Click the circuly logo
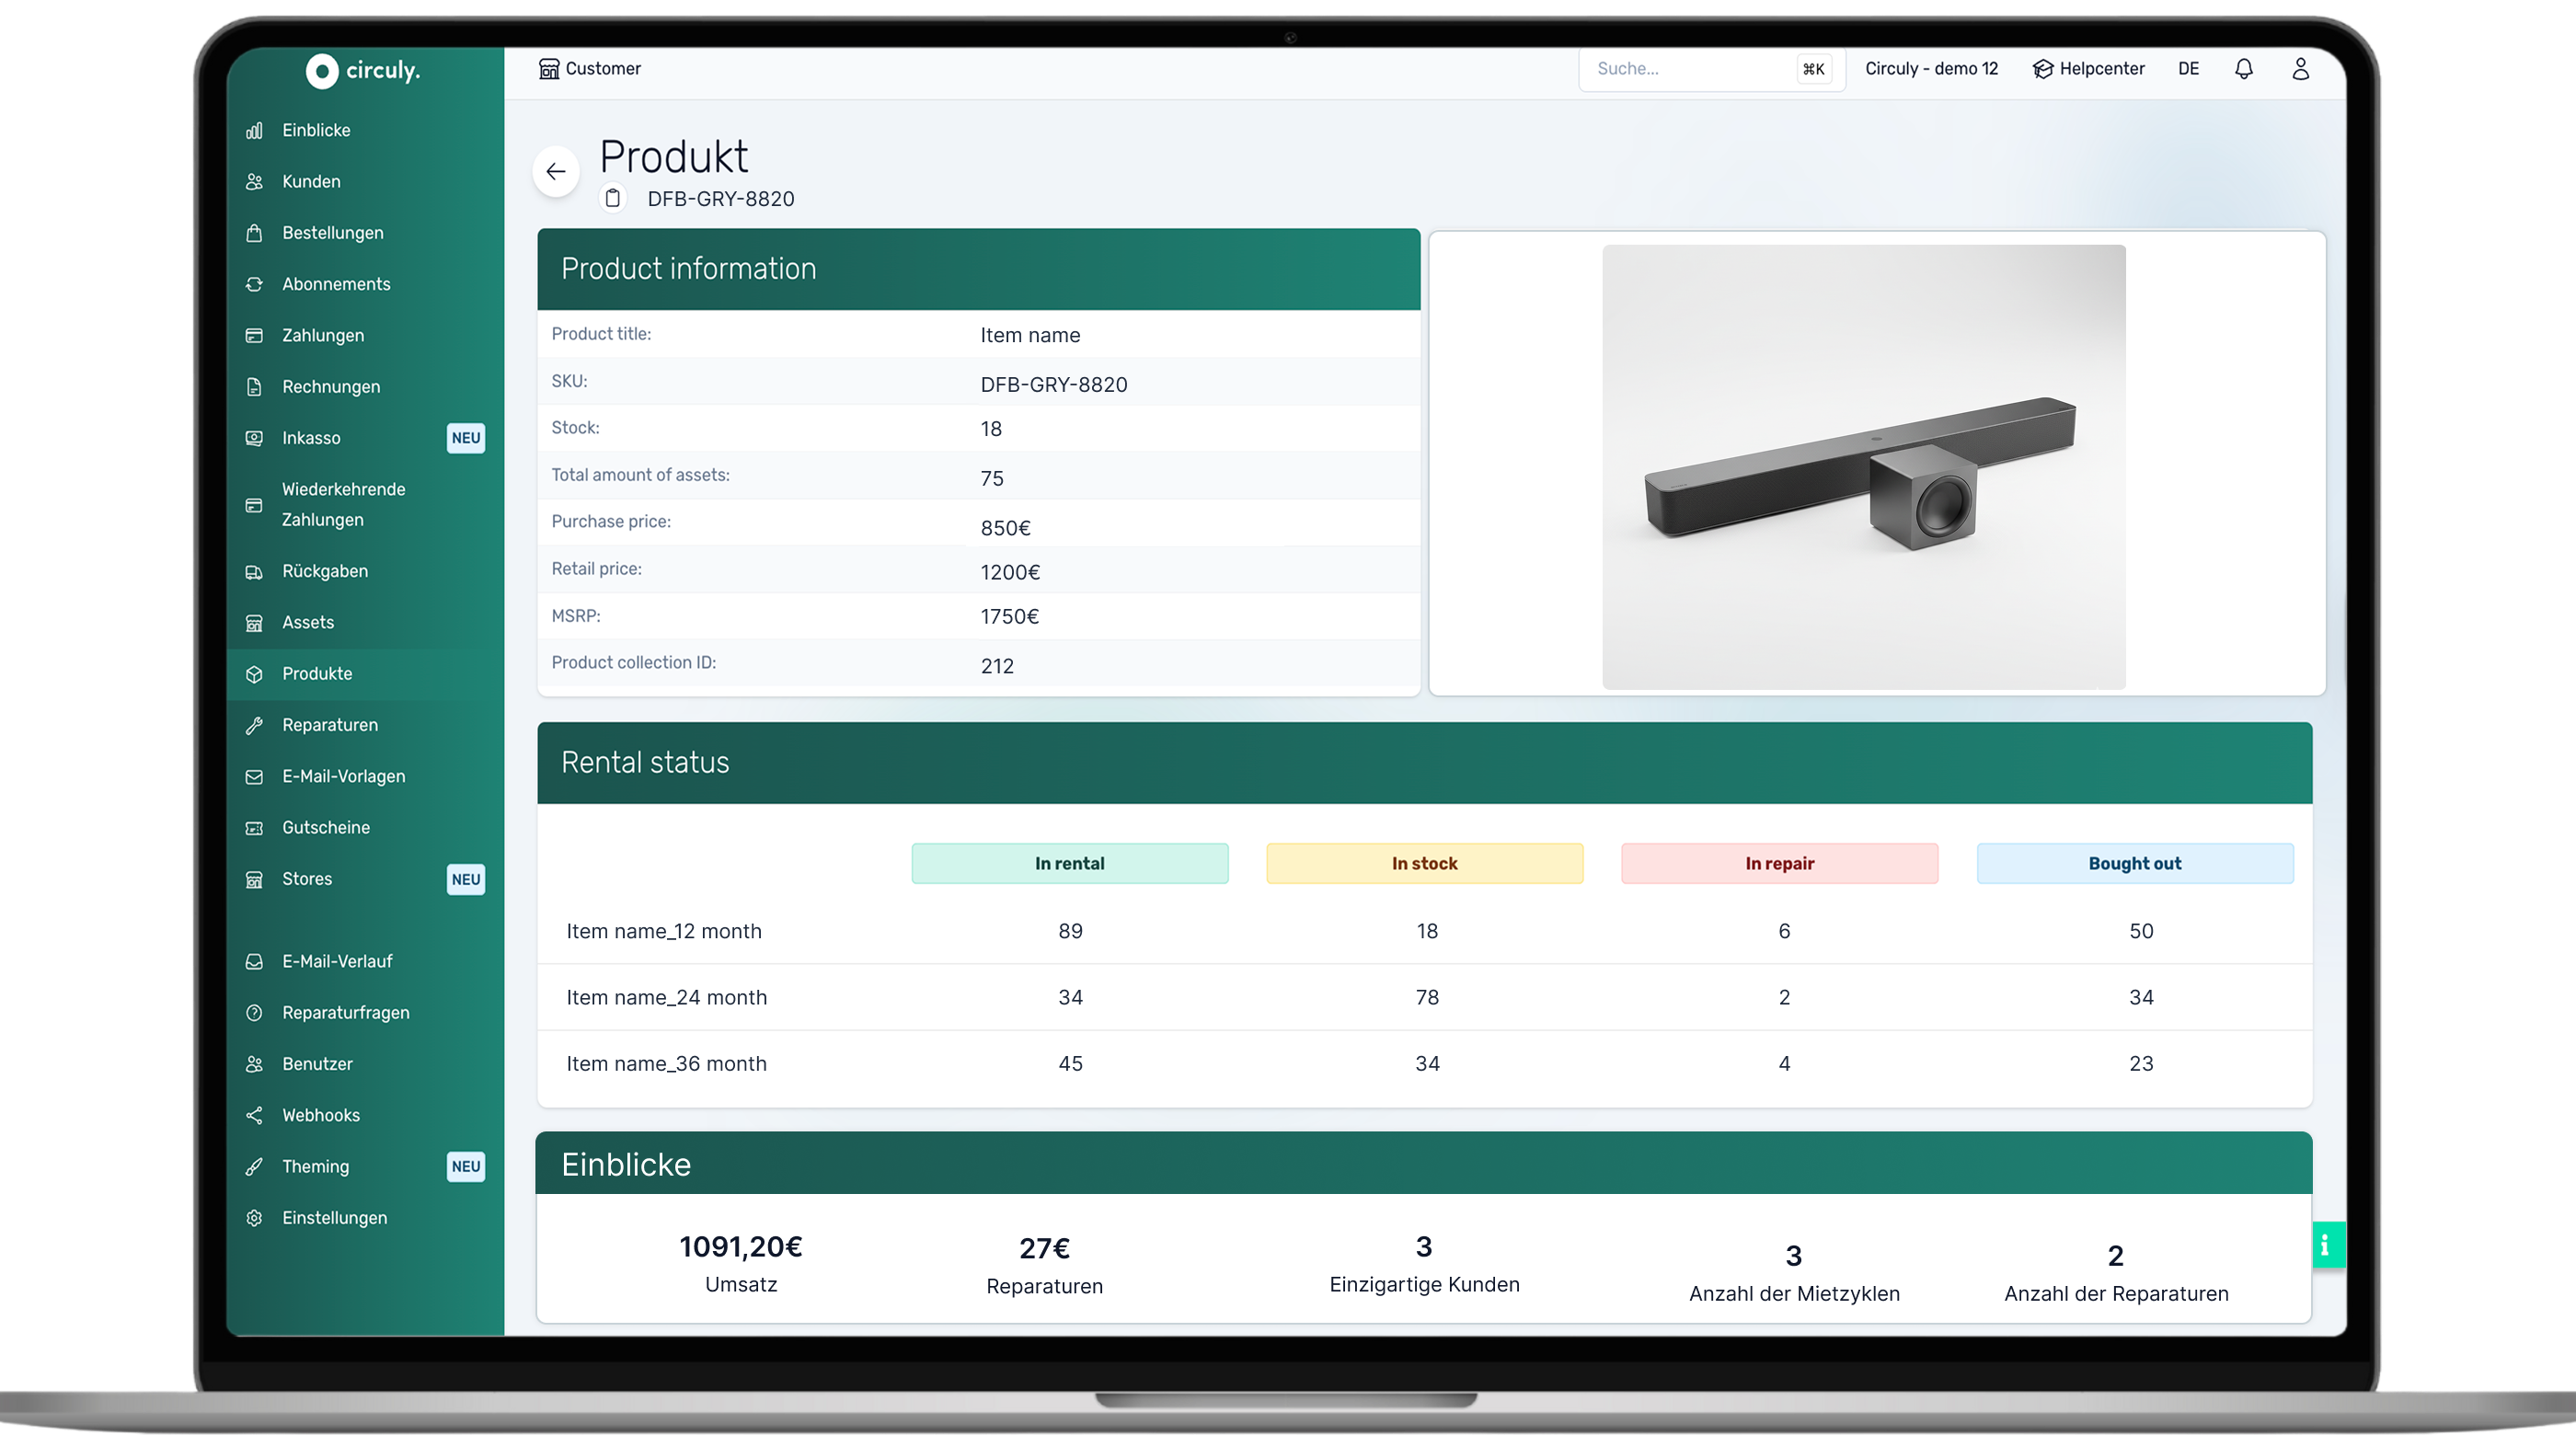The height and width of the screenshot is (1435, 2576). coord(363,70)
